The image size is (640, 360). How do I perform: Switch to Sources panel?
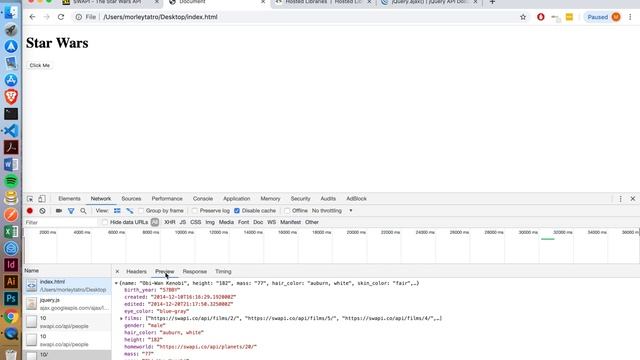[x=131, y=199]
